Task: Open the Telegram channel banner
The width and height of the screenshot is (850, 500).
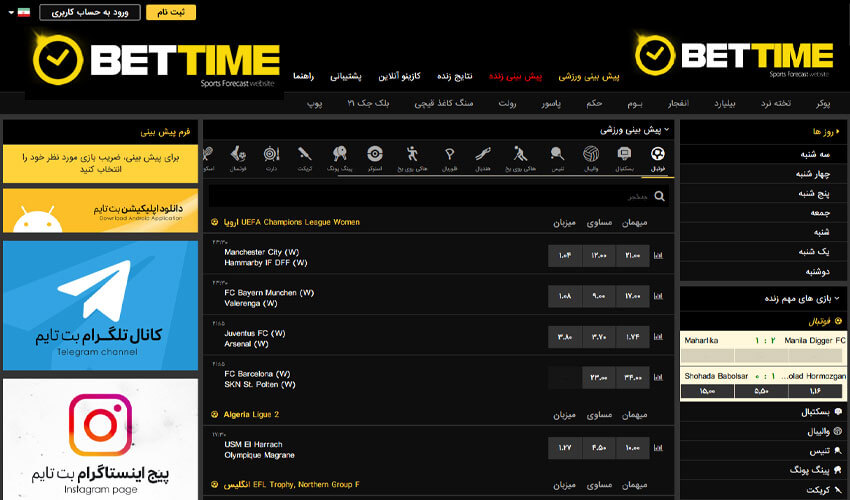Action: click(100, 305)
